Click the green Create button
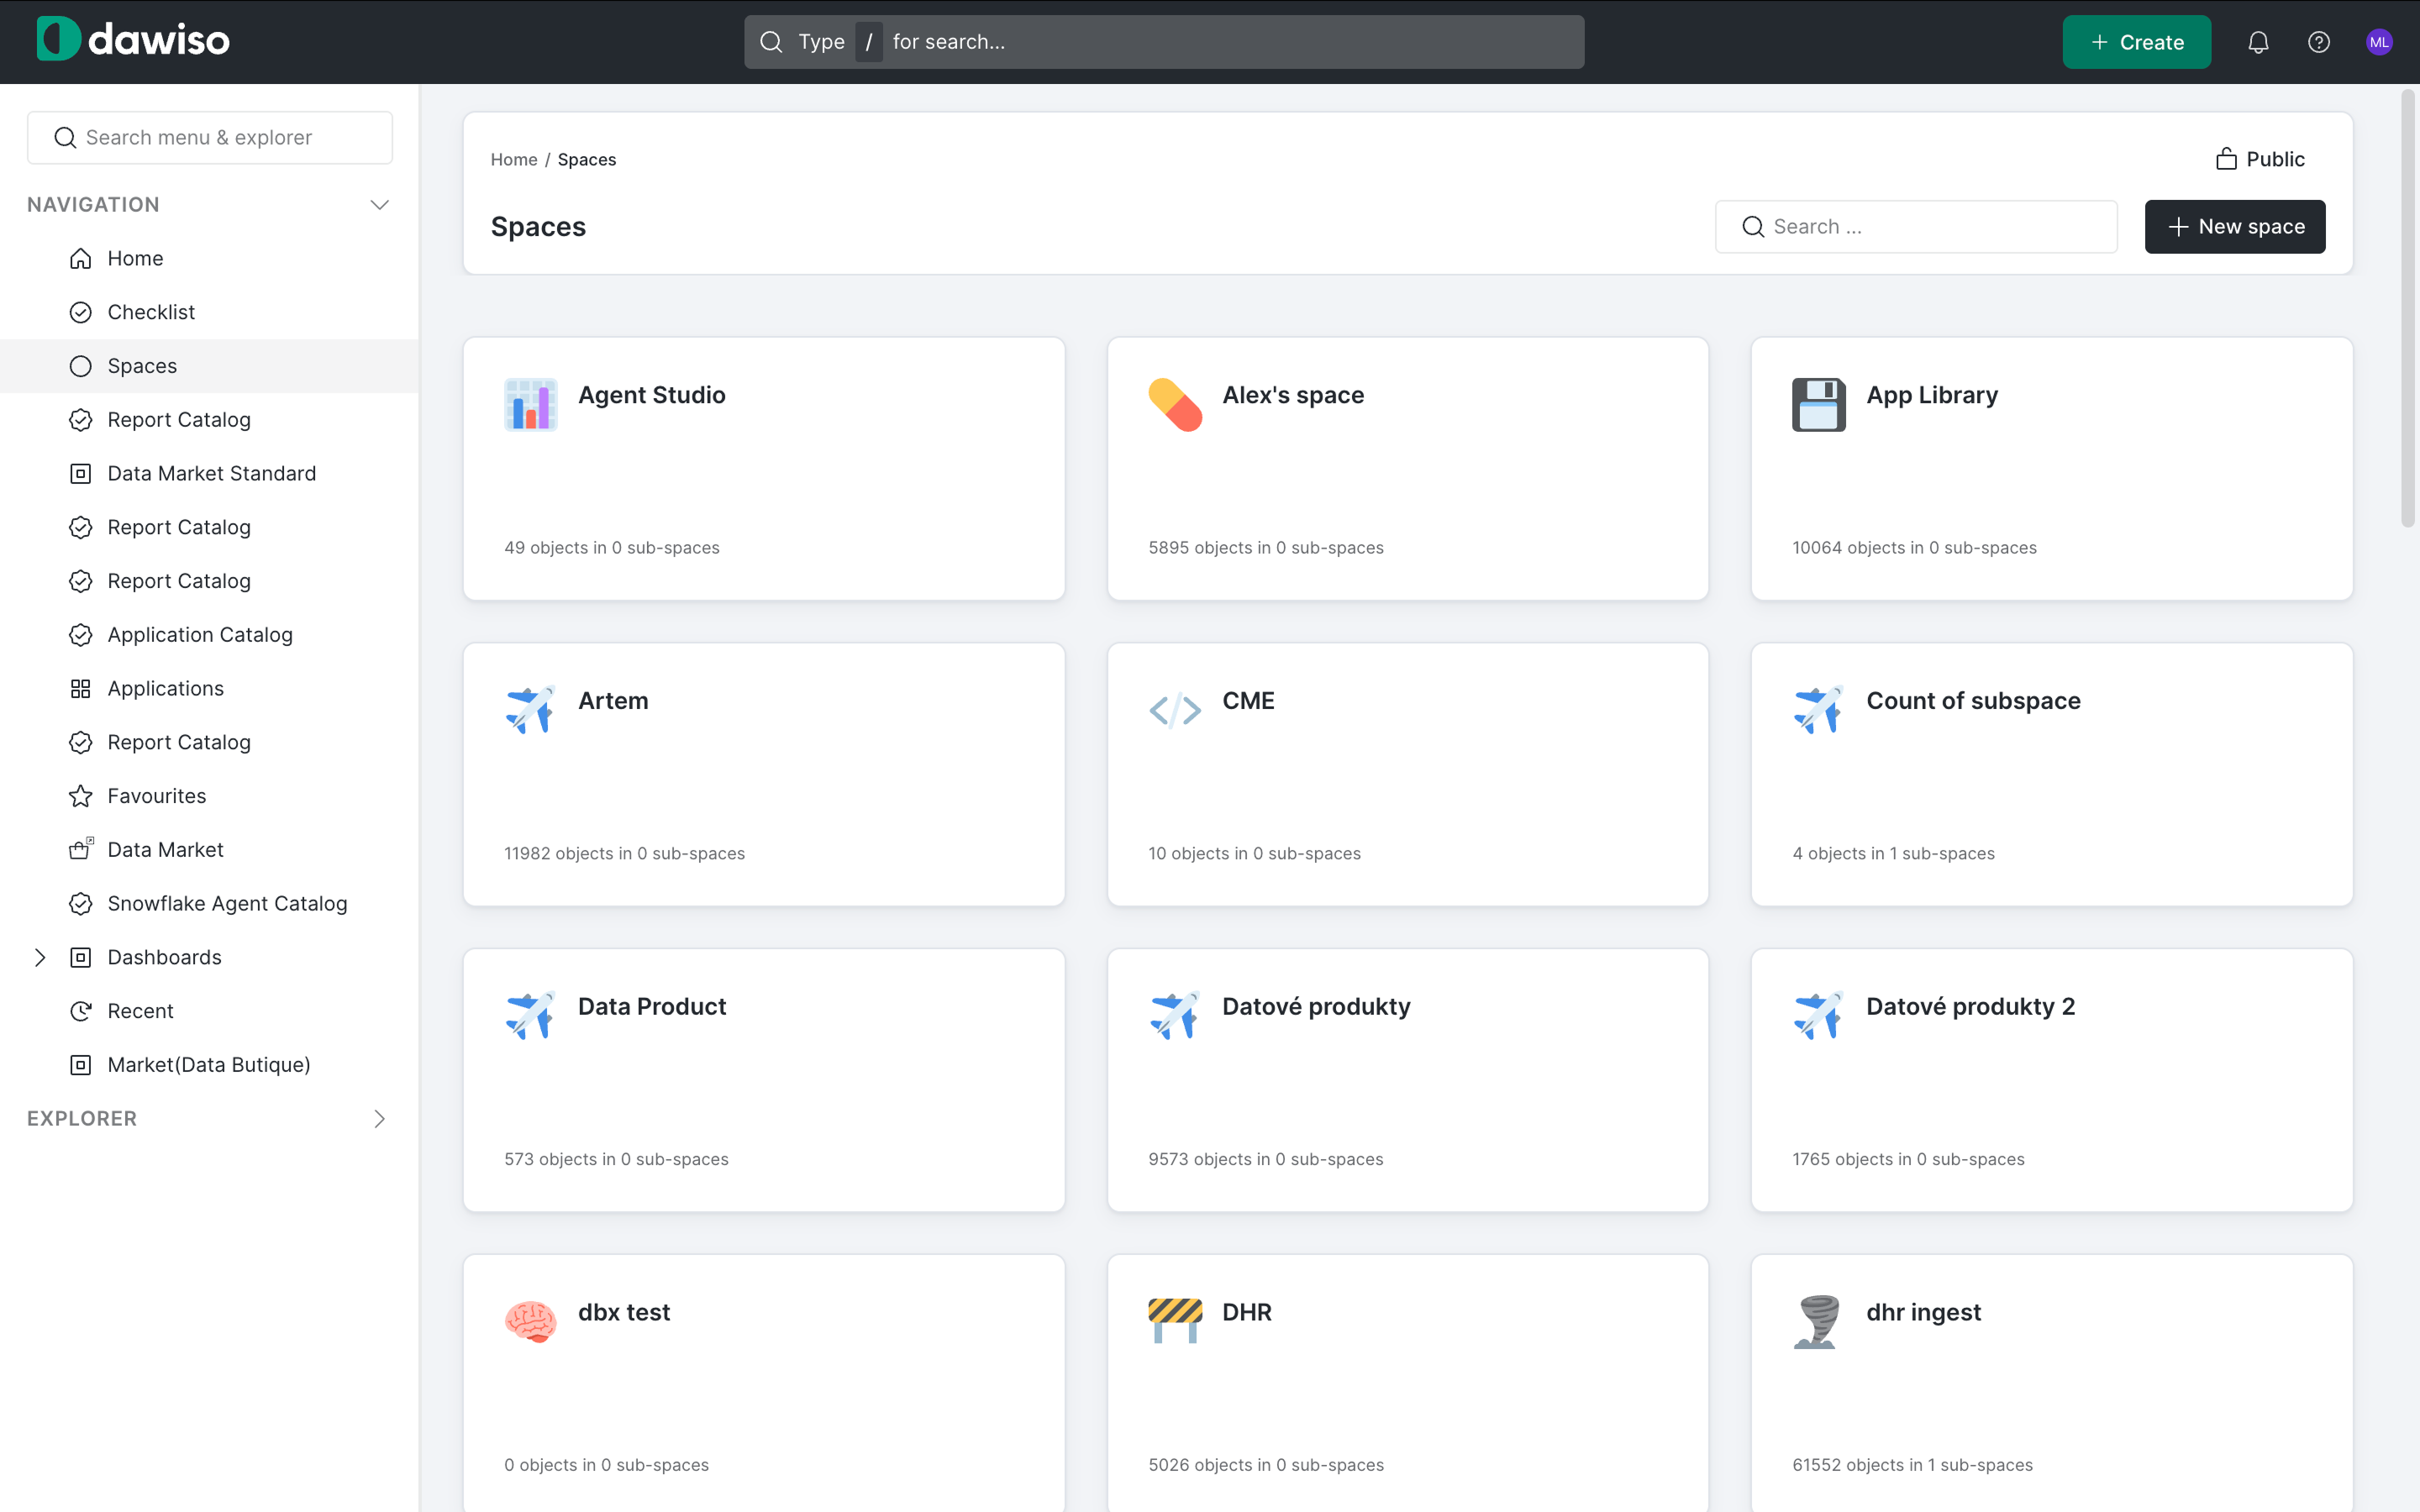The image size is (2420, 1512). pos(2136,42)
